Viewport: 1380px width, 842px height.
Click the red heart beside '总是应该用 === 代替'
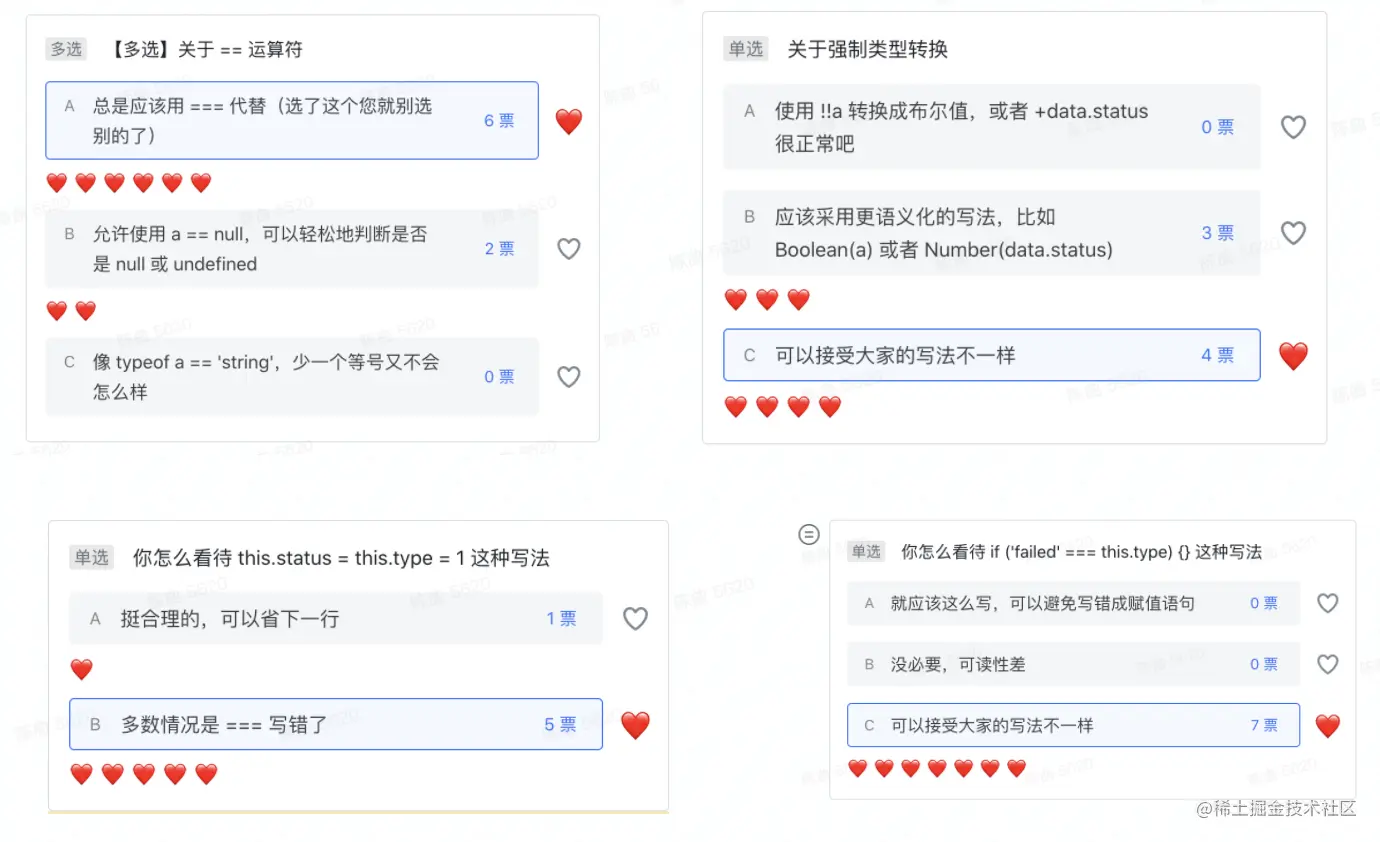pyautogui.click(x=568, y=121)
